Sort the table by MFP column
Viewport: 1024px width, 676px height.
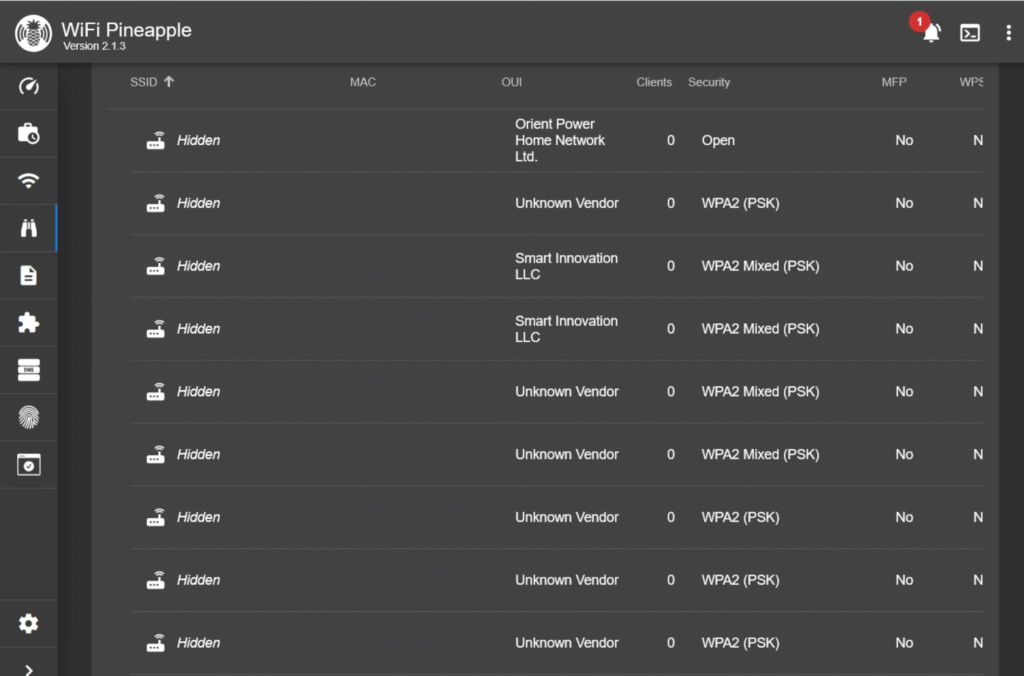(893, 82)
